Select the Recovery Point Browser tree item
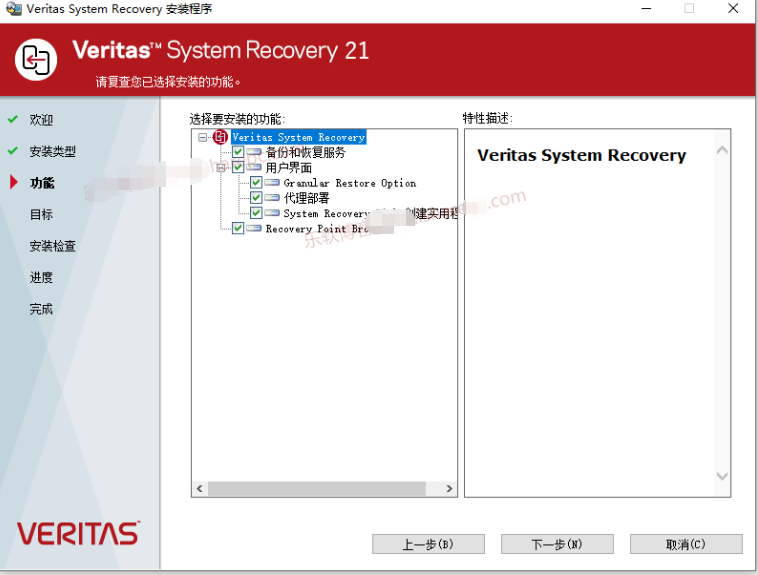Image resolution: width=758 pixels, height=575 pixels. [x=318, y=229]
